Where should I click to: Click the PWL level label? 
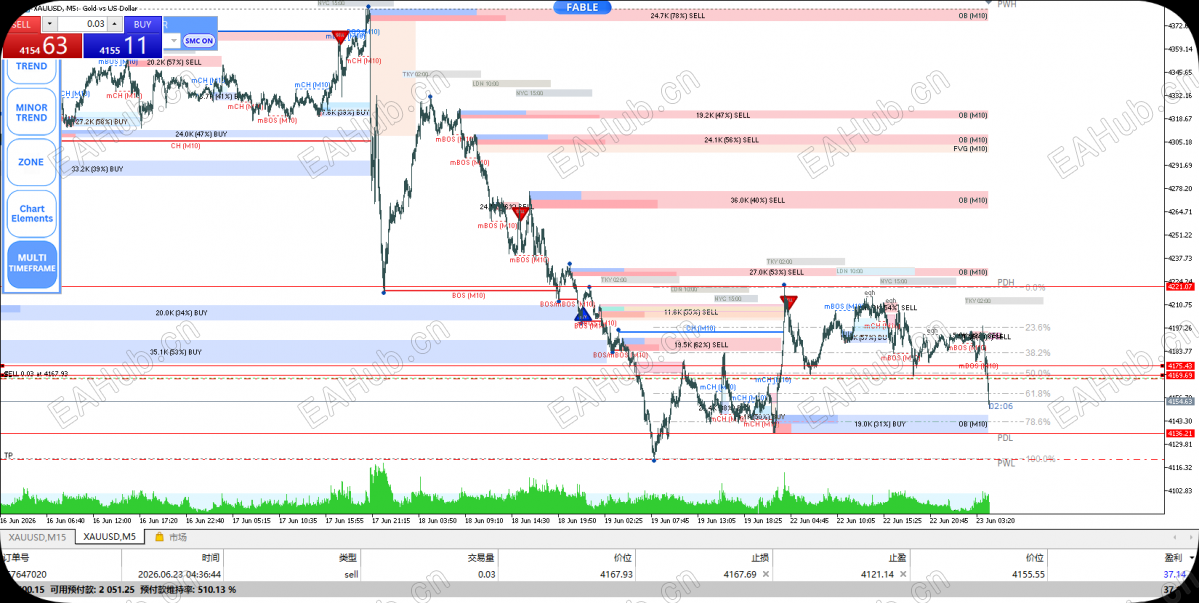click(1006, 463)
